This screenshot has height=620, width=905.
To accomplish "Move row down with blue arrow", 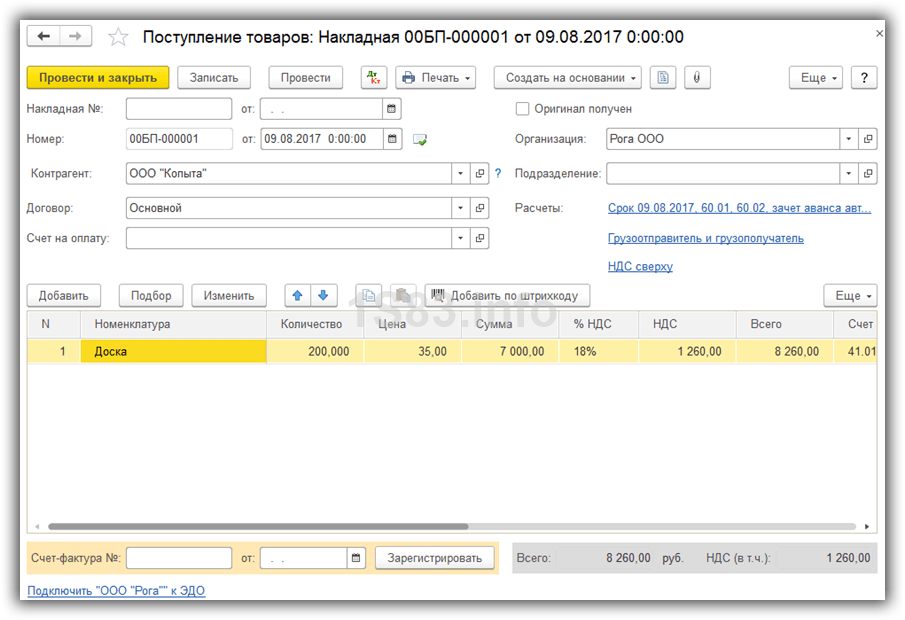I will pos(323,296).
